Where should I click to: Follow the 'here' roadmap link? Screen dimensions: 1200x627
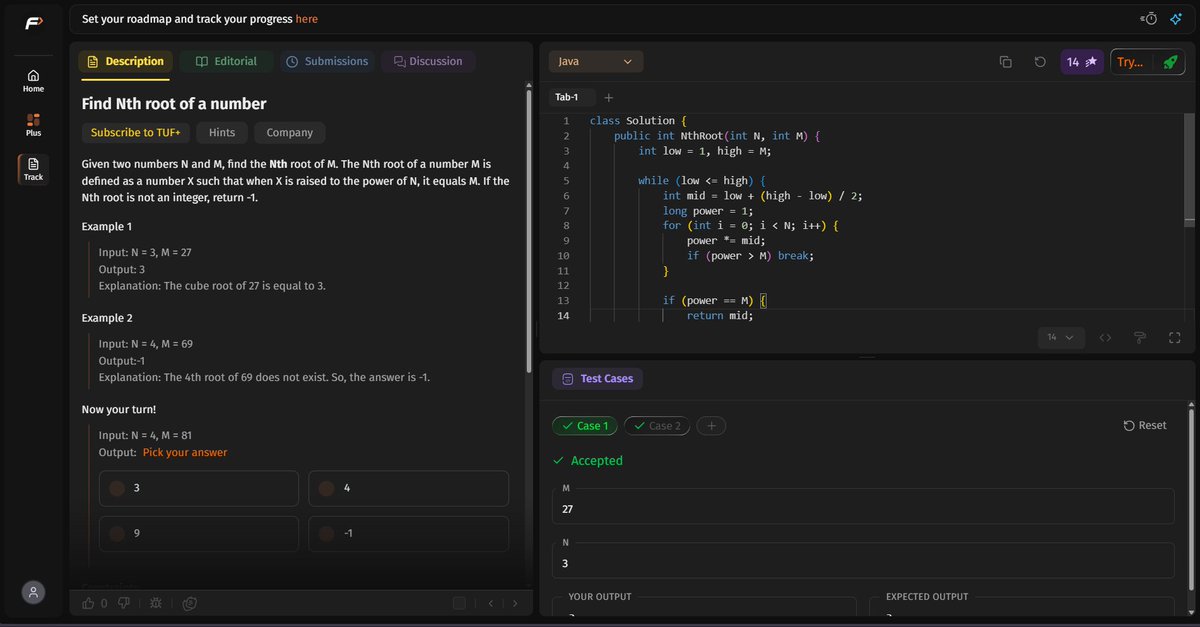307,19
